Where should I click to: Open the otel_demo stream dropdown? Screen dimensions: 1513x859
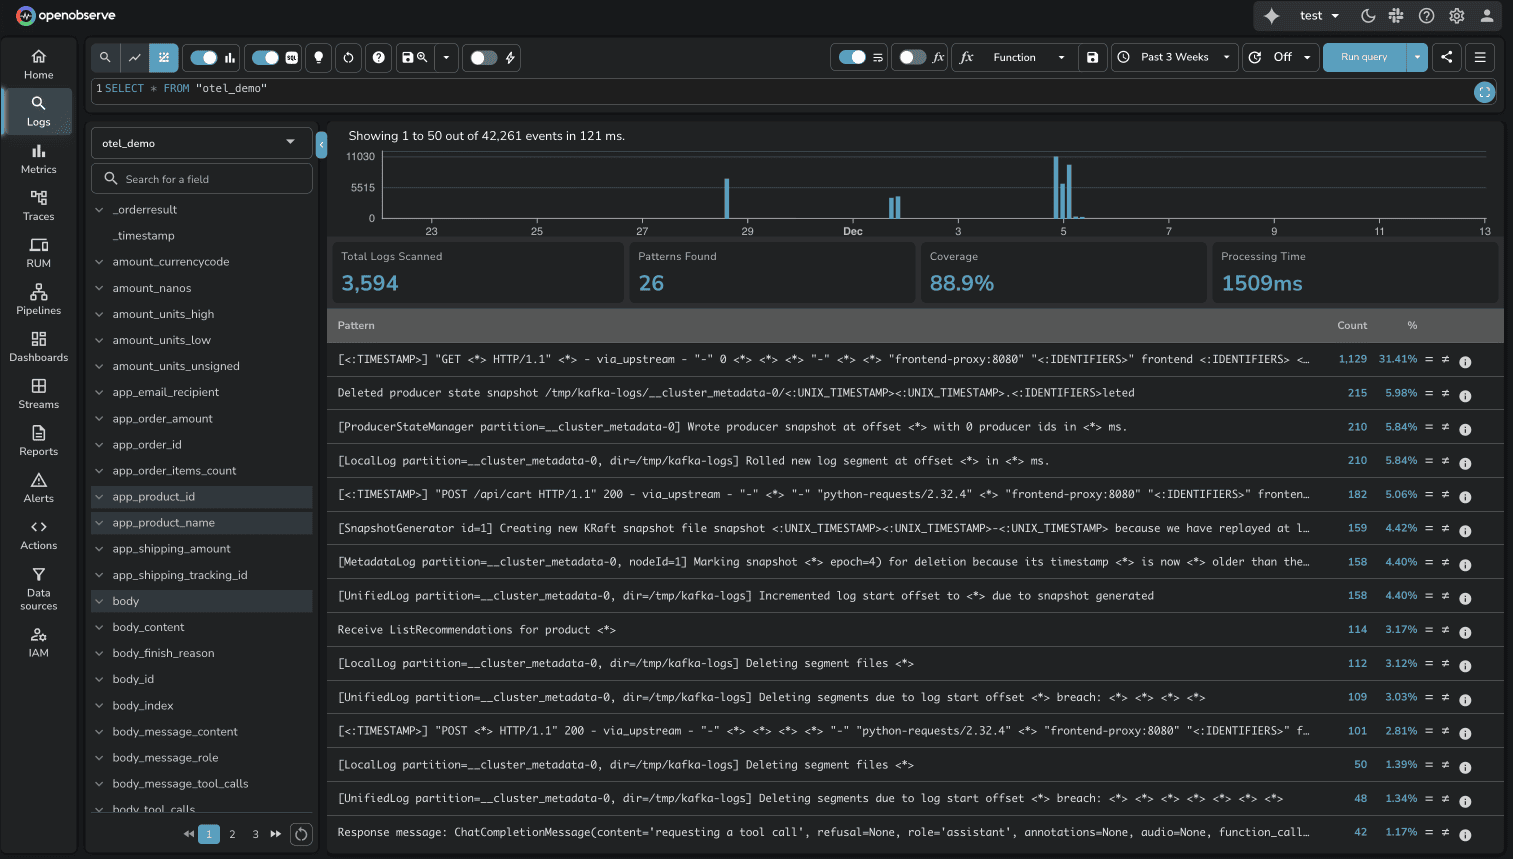(200, 142)
